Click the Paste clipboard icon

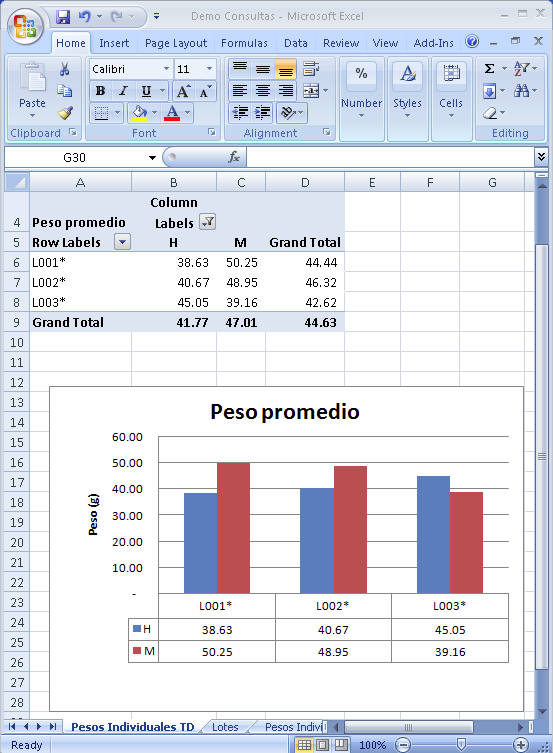(x=32, y=77)
